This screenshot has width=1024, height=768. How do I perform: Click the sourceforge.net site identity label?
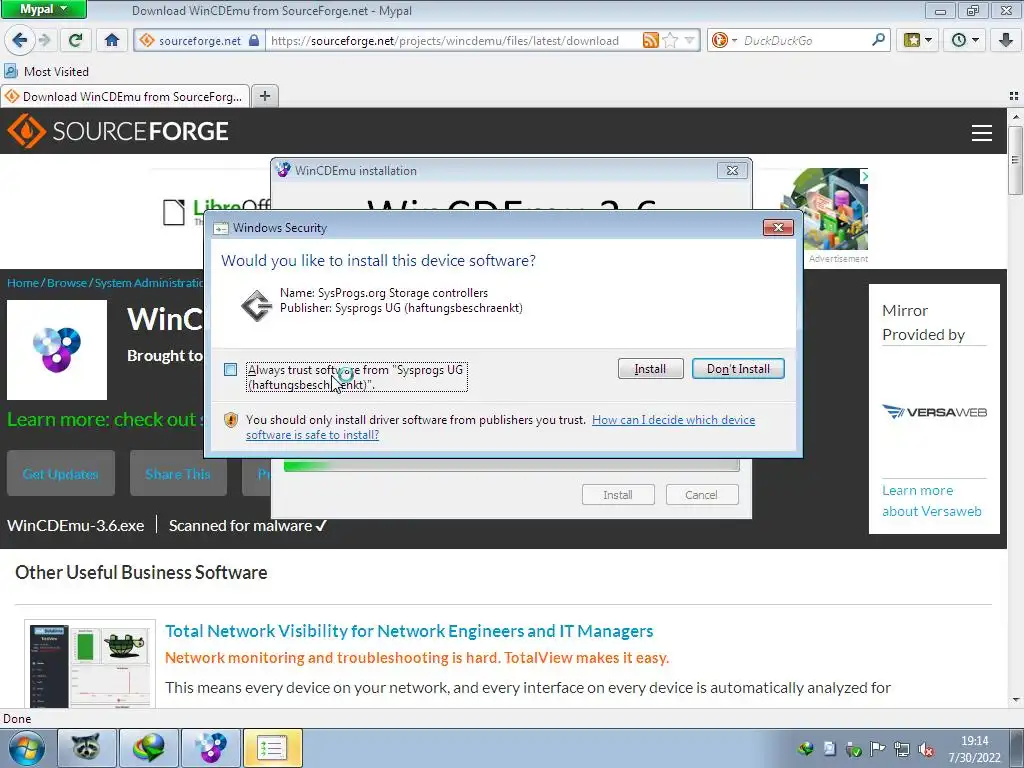200,40
